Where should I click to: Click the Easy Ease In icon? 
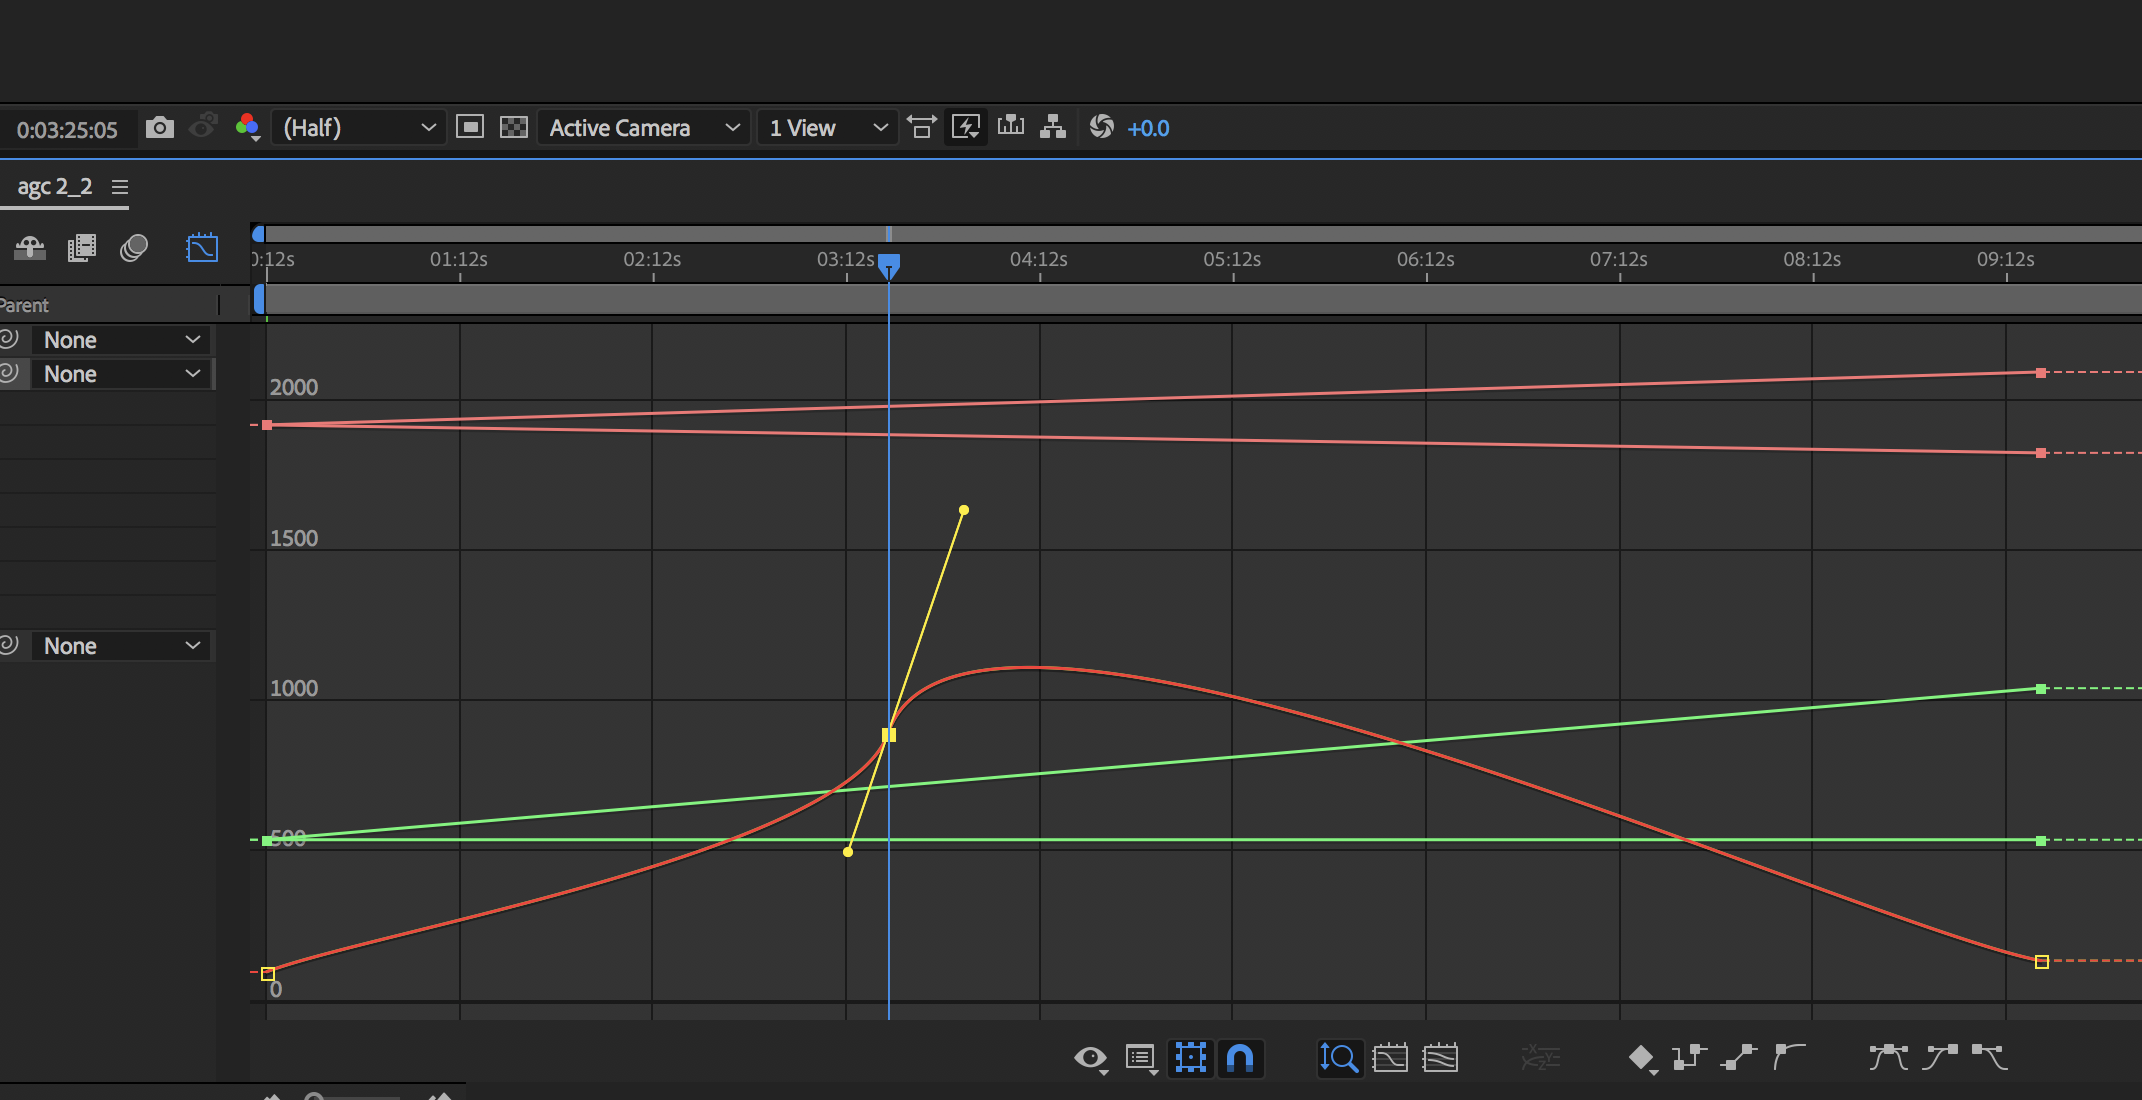tap(1939, 1057)
